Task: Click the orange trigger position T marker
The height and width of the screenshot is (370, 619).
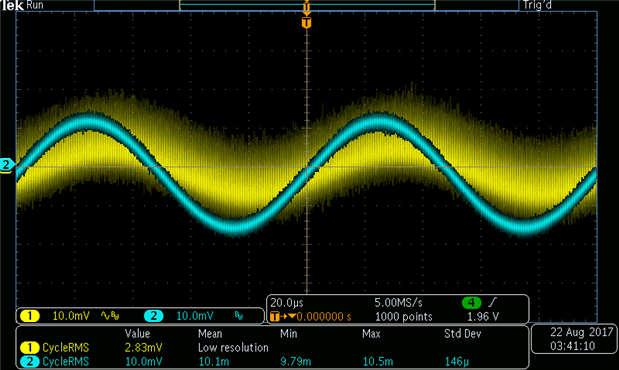Action: tap(306, 23)
